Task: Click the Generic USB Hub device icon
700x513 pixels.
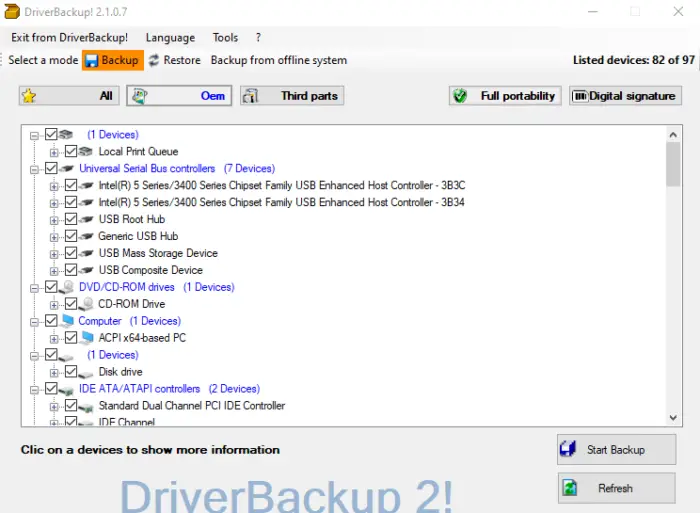Action: click(x=86, y=236)
